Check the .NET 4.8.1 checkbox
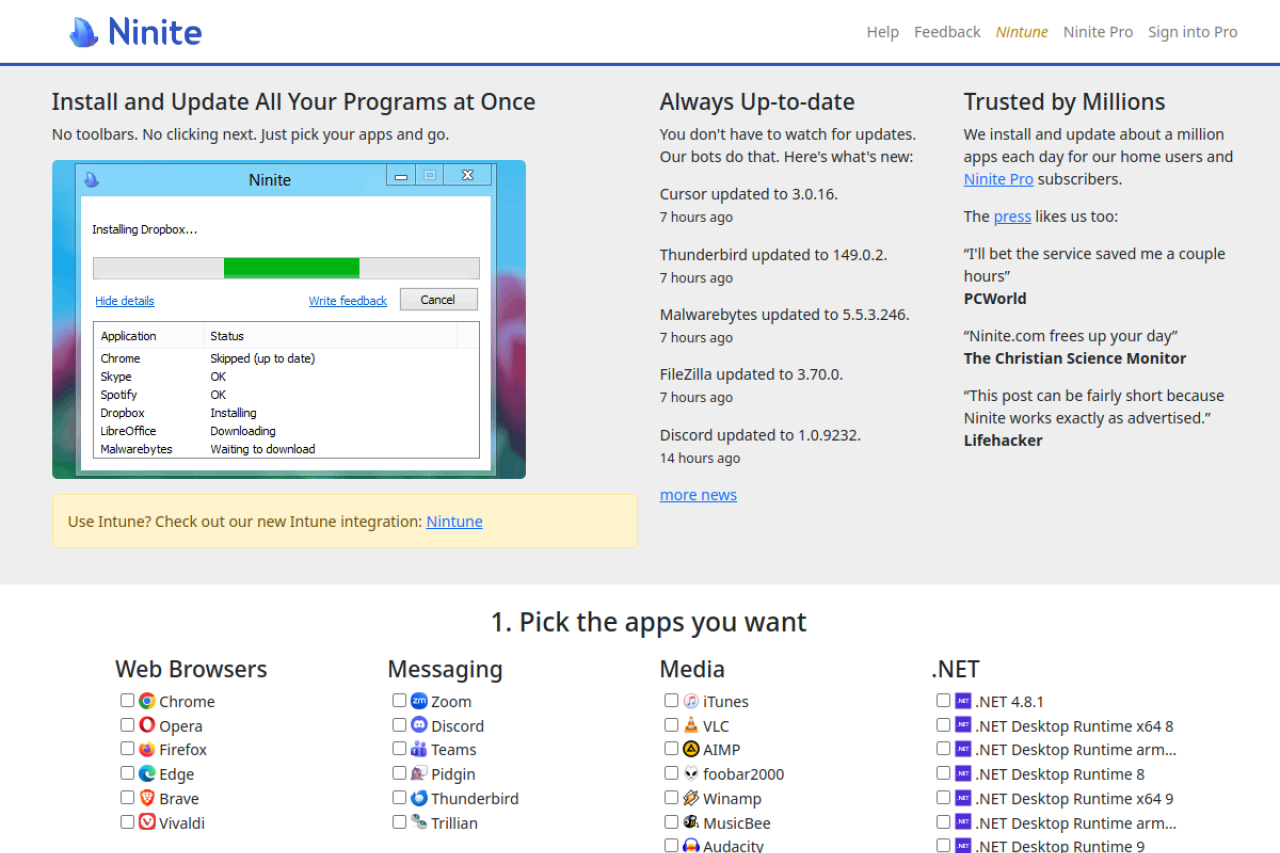Image resolution: width=1280 pixels, height=853 pixels. tap(943, 701)
